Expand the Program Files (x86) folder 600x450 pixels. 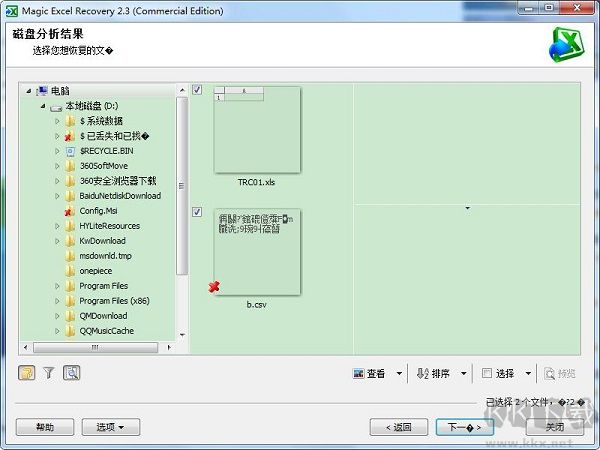[57, 301]
